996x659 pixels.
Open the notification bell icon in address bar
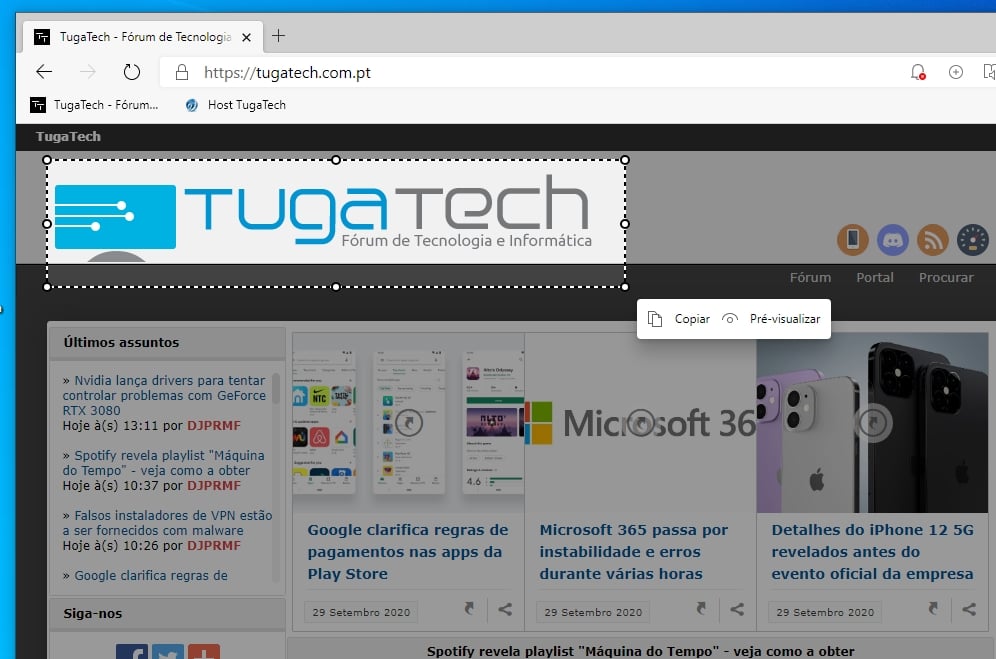(x=918, y=72)
